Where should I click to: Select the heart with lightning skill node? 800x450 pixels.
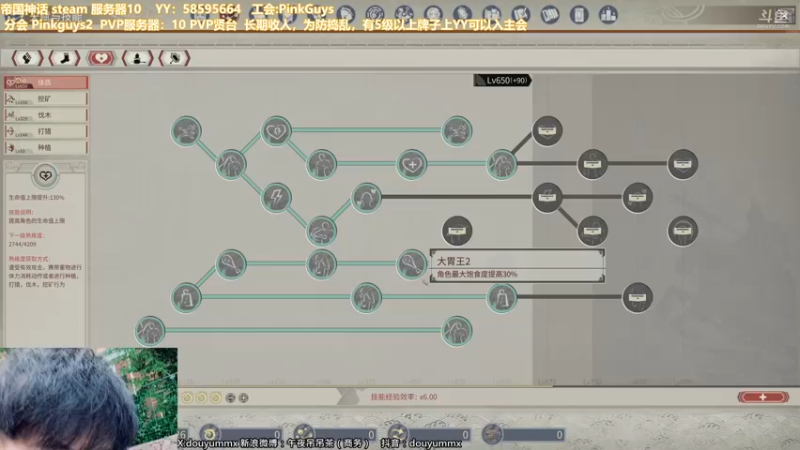[x=276, y=131]
